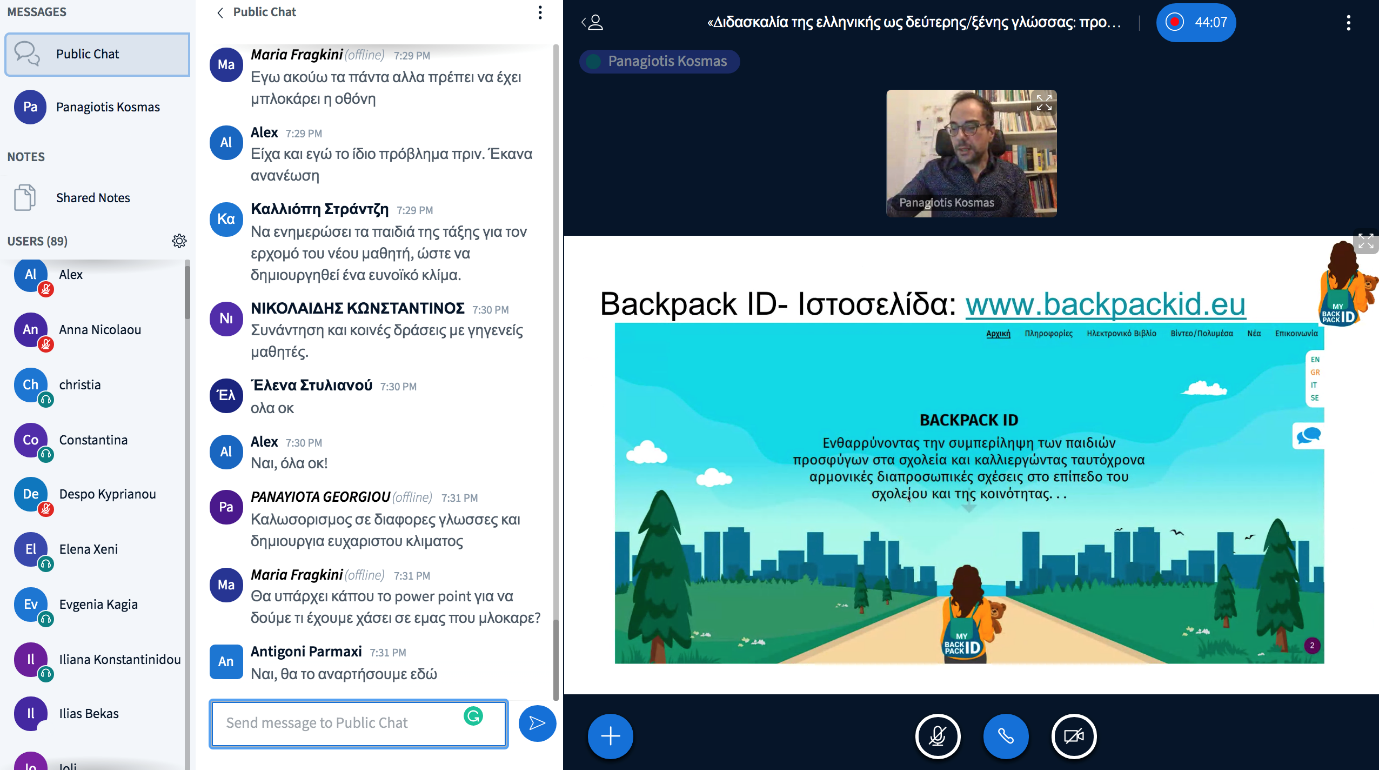Click the Νι avatar of ΝΙΚΟΛΑΙΔΗΣ ΚΩΝΣΤΑΝΤΙΝΟΣ
This screenshot has height=770, width=1379.
click(226, 319)
